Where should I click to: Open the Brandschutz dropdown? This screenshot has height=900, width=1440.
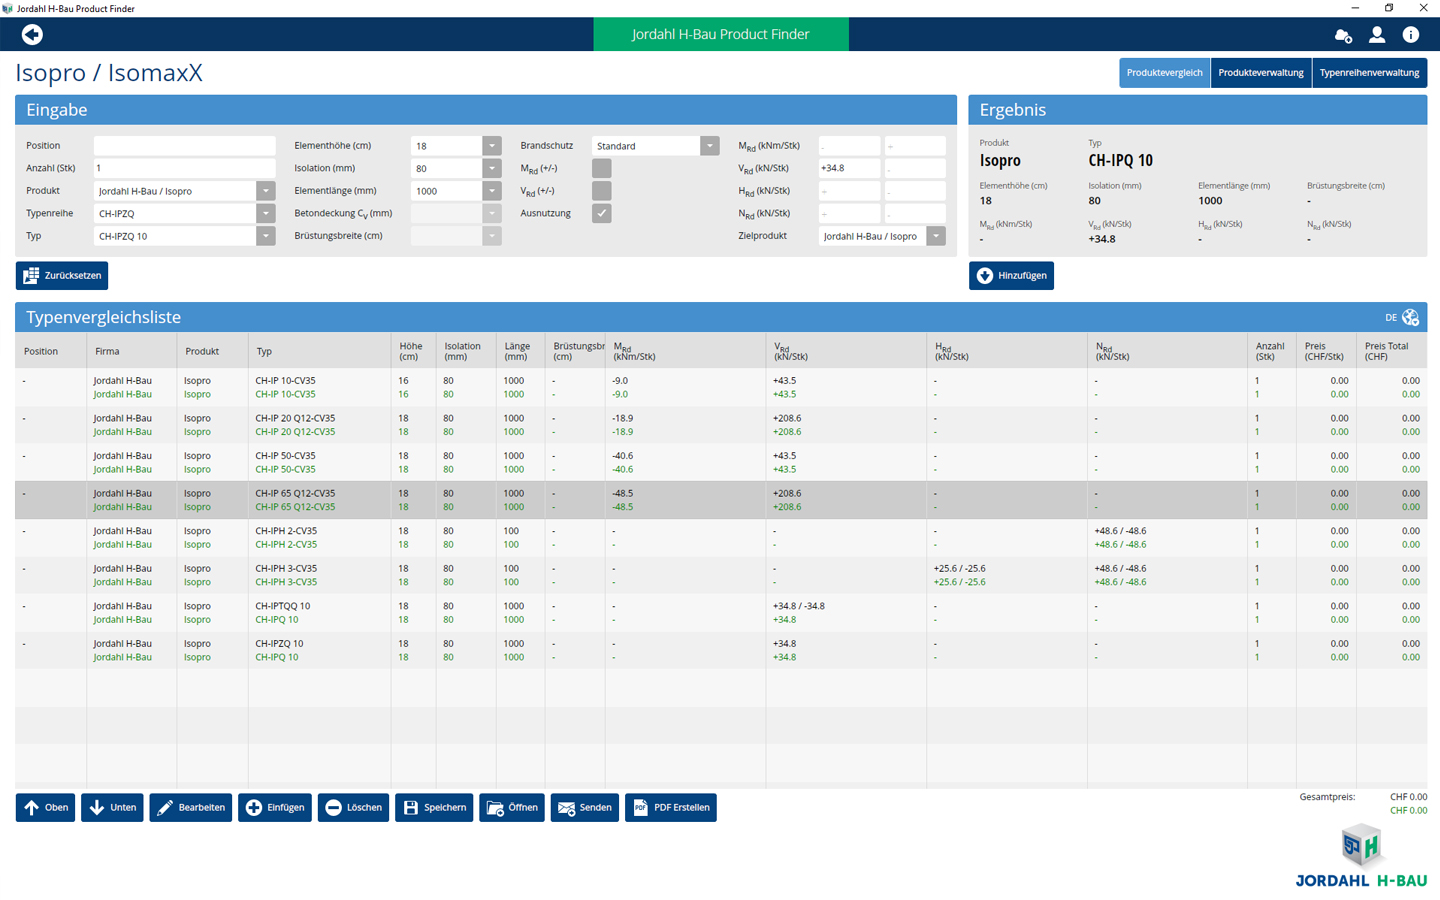tap(709, 146)
